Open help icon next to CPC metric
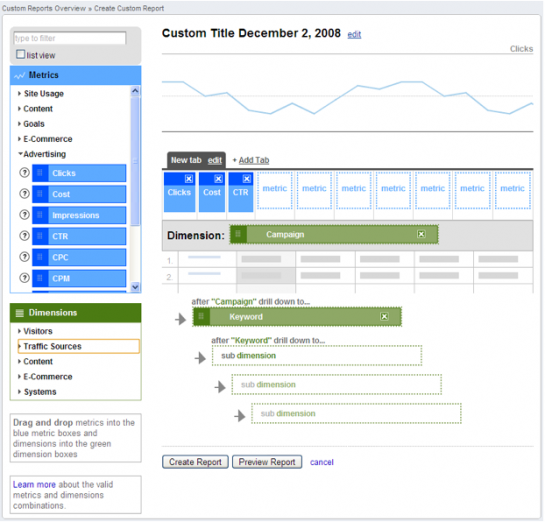Screen dimensions: 545x522 pyautogui.click(x=24, y=257)
